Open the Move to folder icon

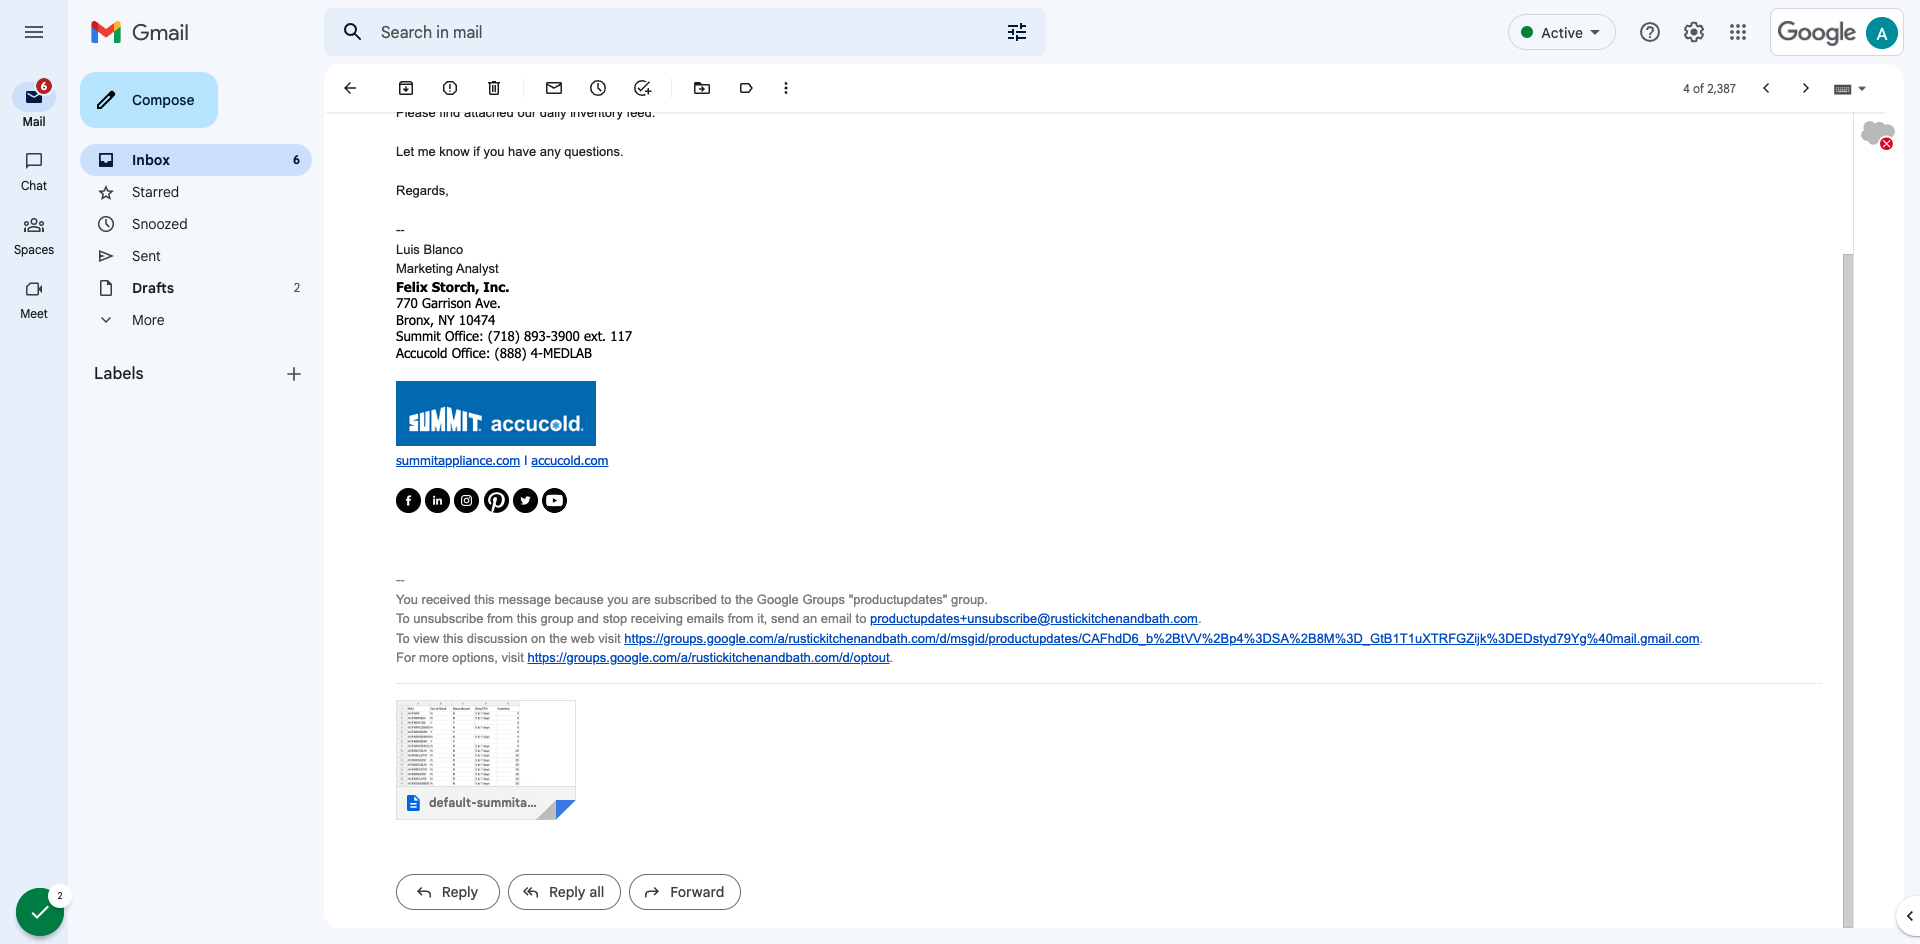point(702,88)
